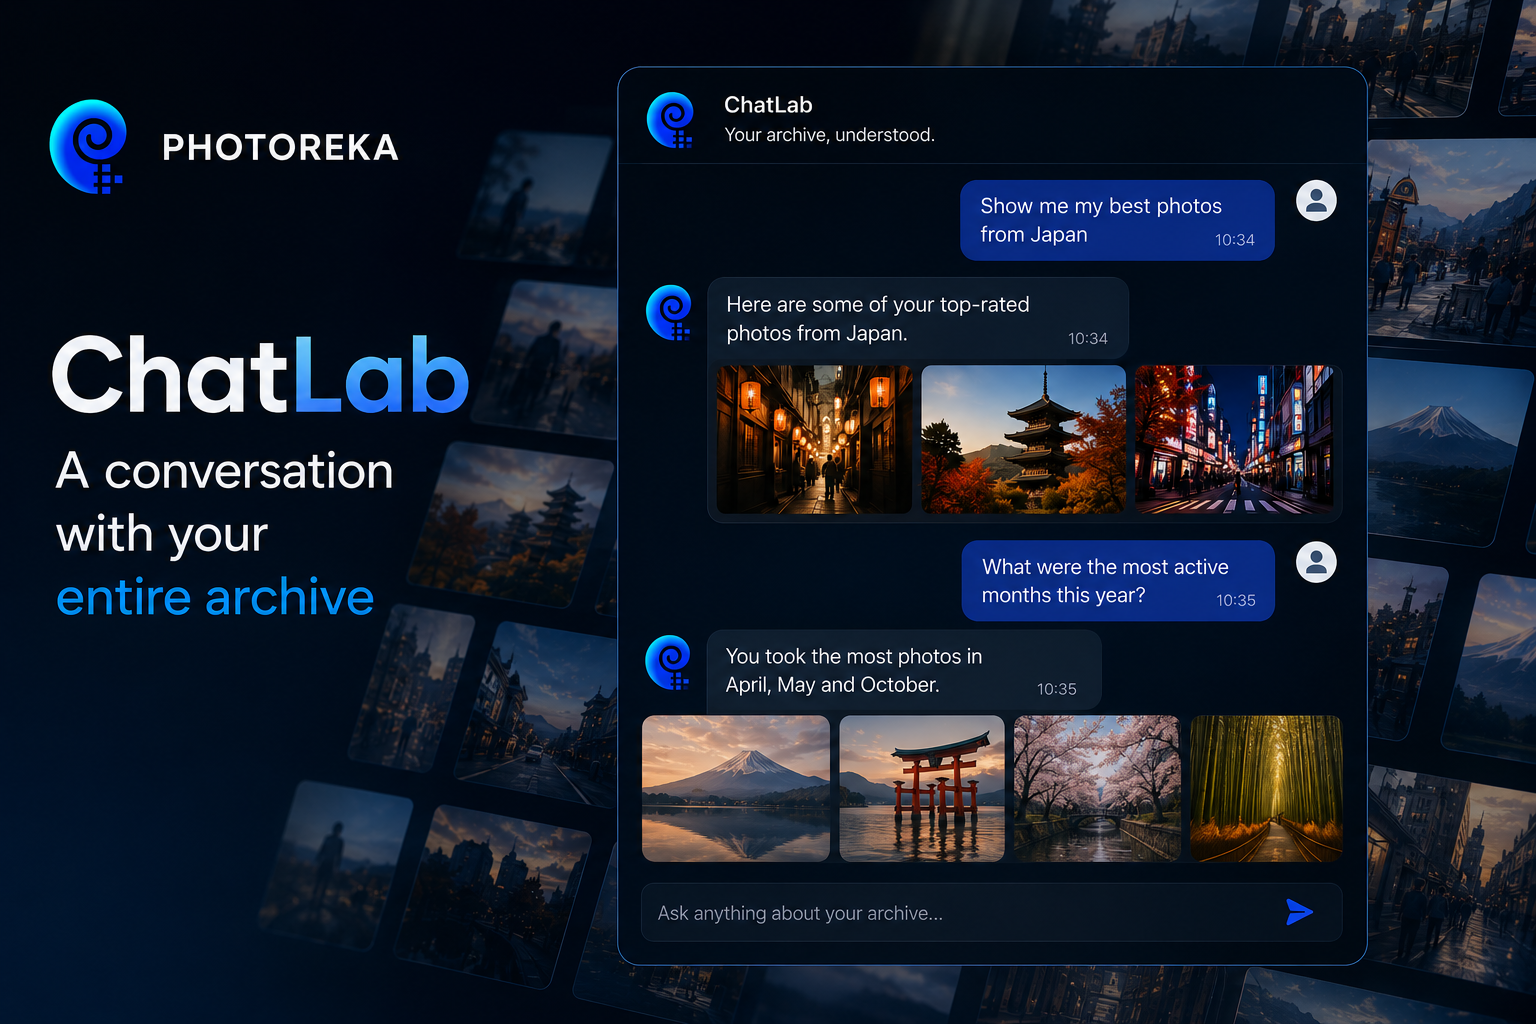Open the lantern alley photo thumbnail
This screenshot has height=1024, width=1536.
pyautogui.click(x=814, y=440)
